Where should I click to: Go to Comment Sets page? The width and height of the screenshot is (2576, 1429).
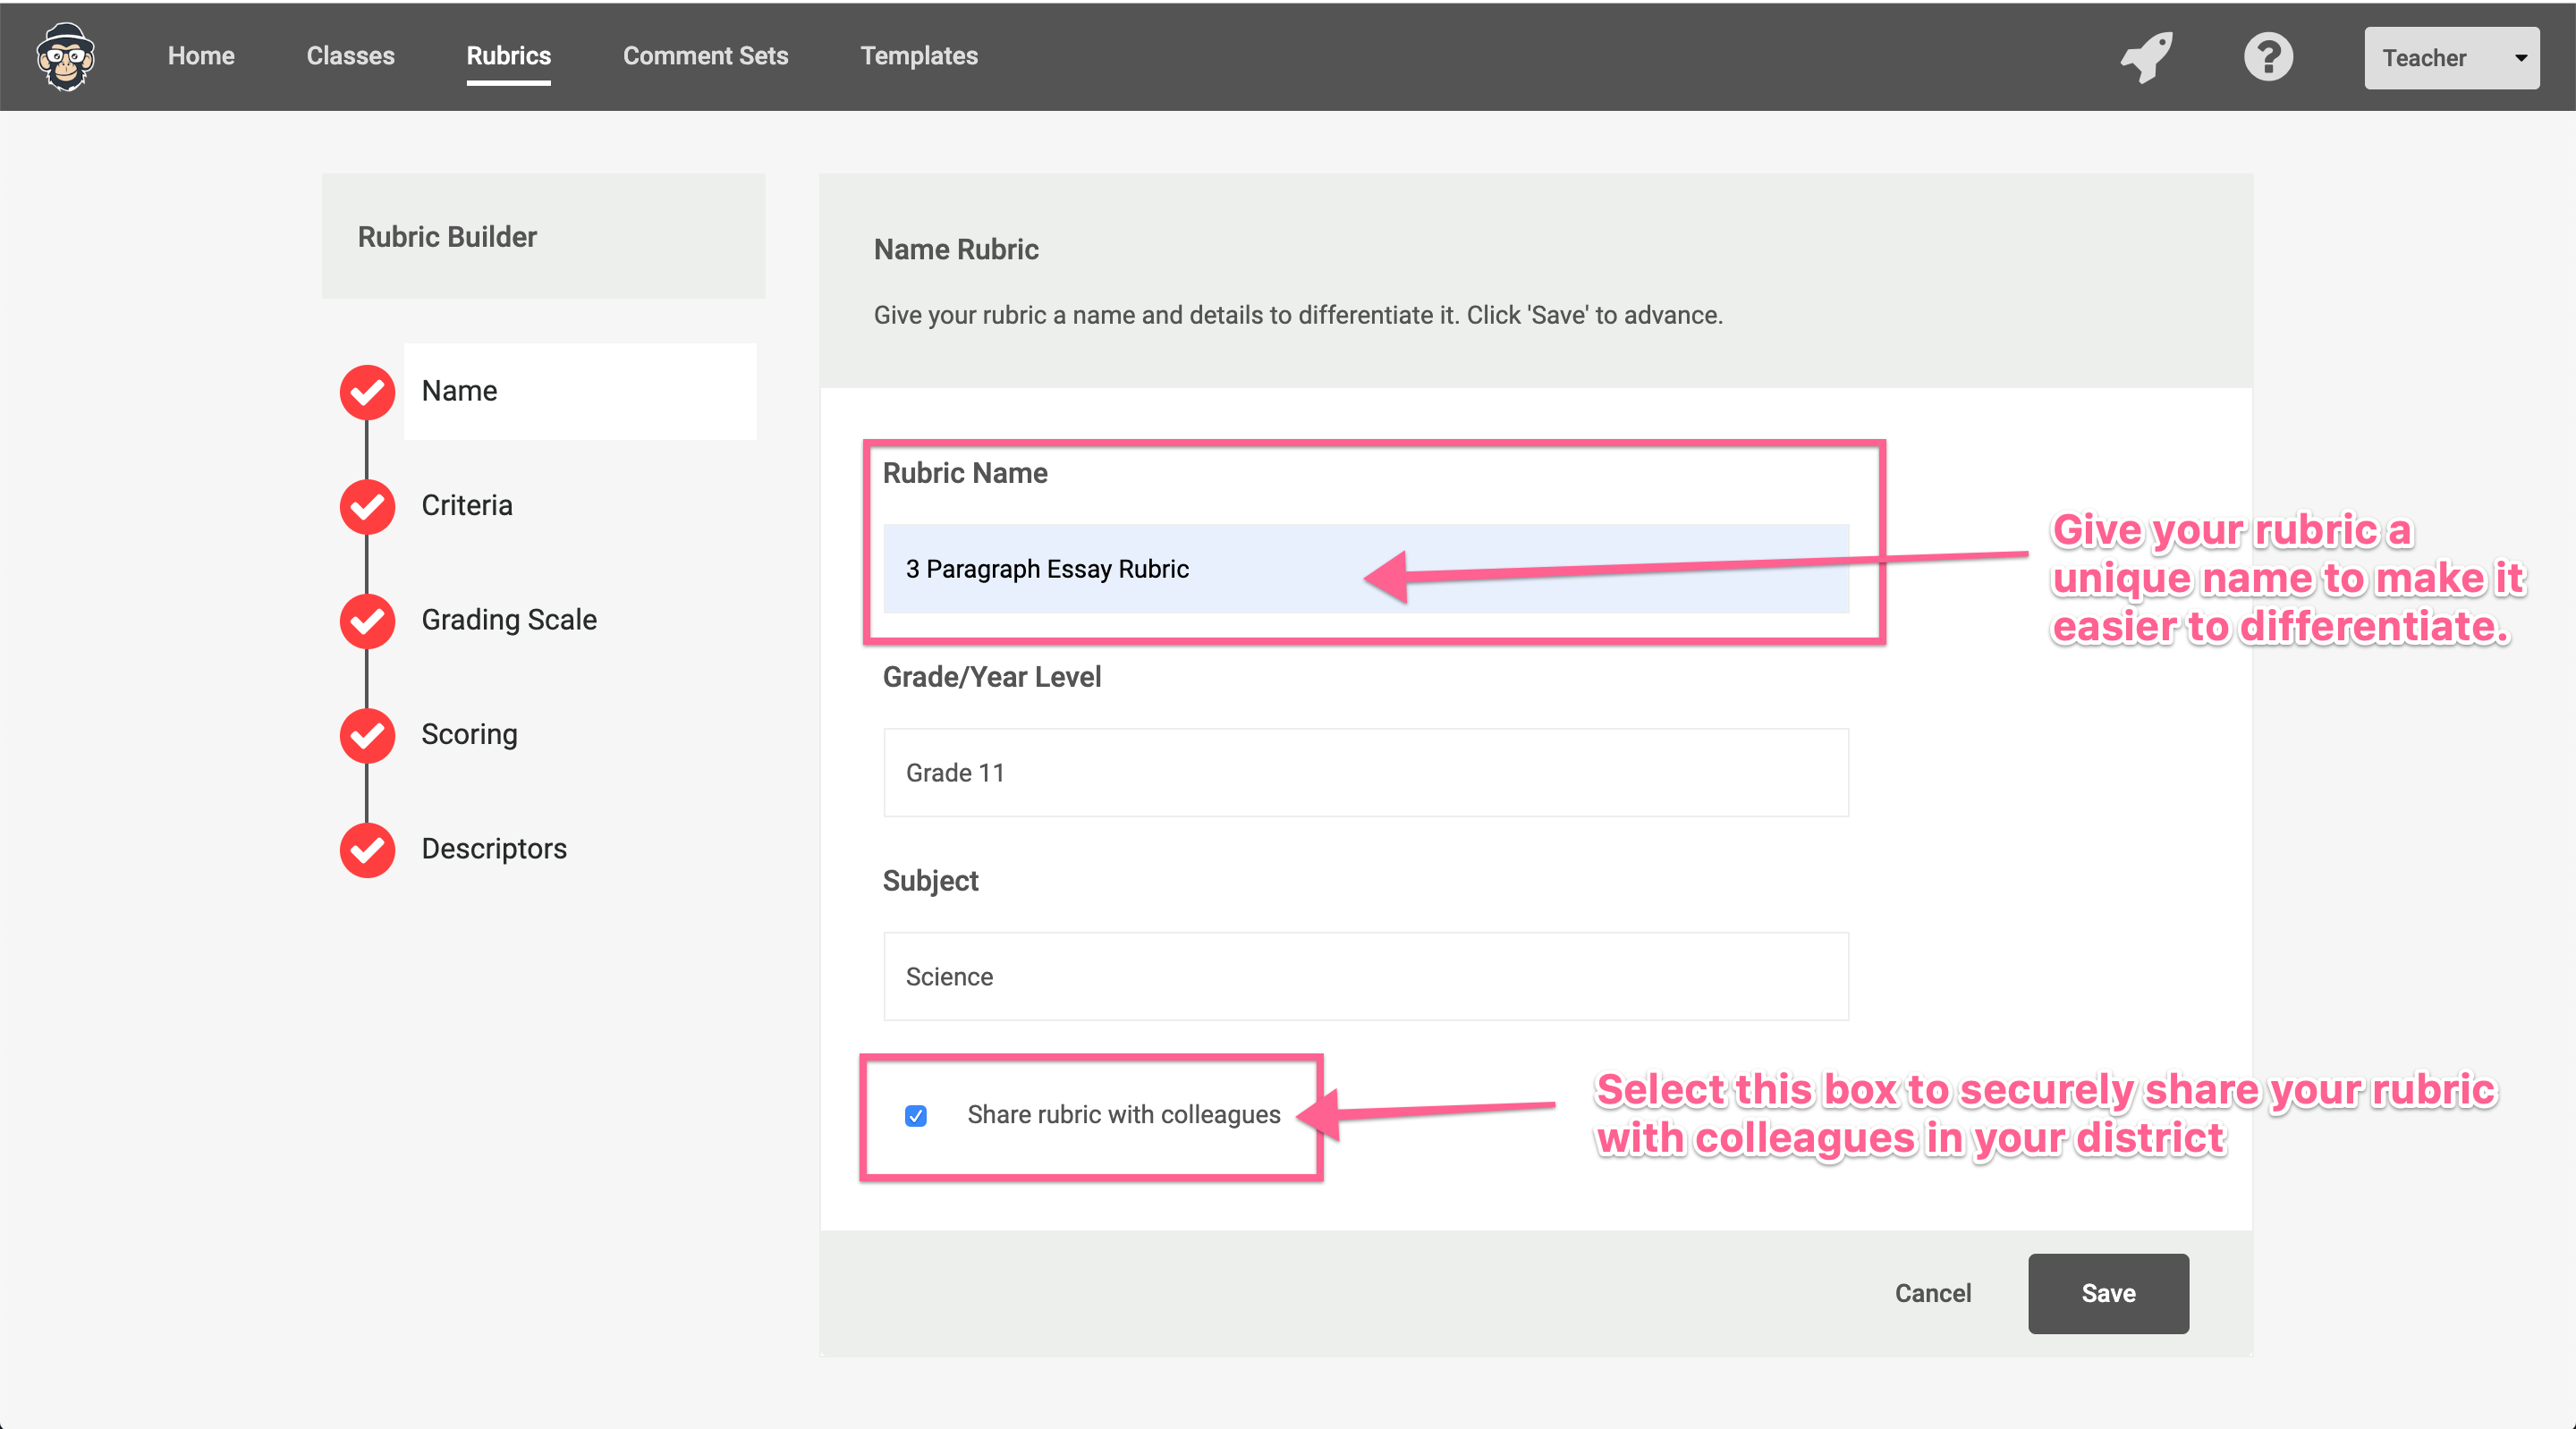click(x=705, y=56)
